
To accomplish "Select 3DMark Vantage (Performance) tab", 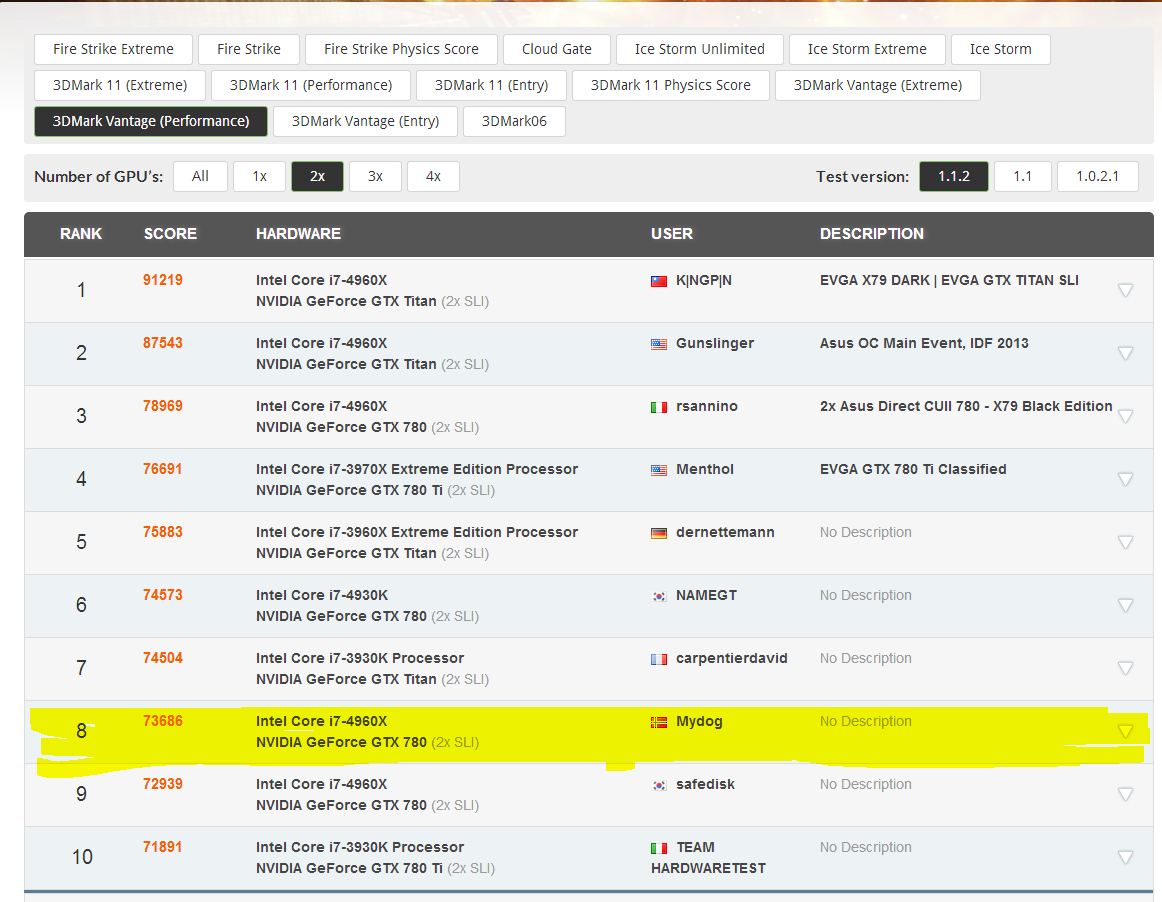I will (x=150, y=122).
